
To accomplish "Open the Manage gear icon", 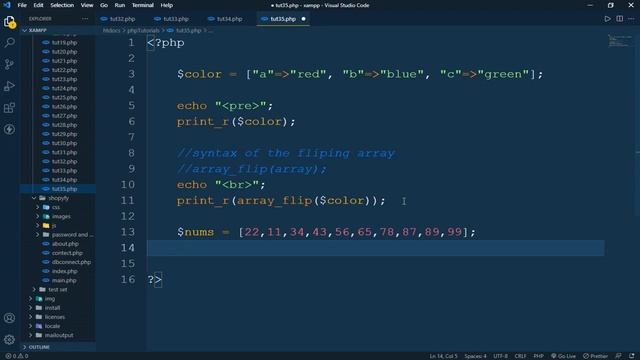I will pyautogui.click(x=9, y=340).
